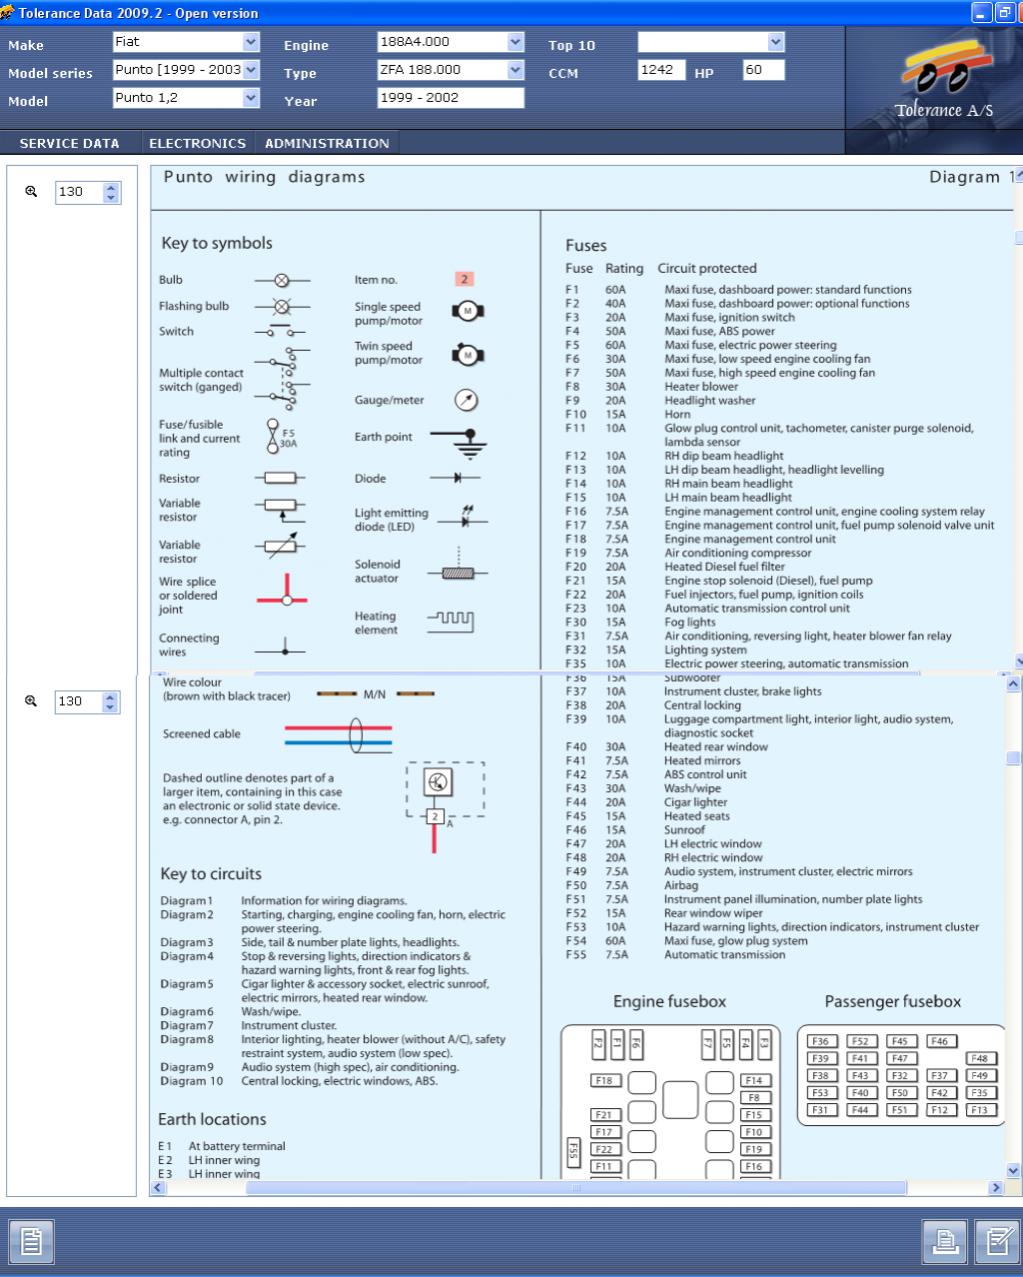This screenshot has height=1277, width=1023.
Task: Click the 'Diagram 6 Wash/wipe.' row
Action: [231, 1011]
